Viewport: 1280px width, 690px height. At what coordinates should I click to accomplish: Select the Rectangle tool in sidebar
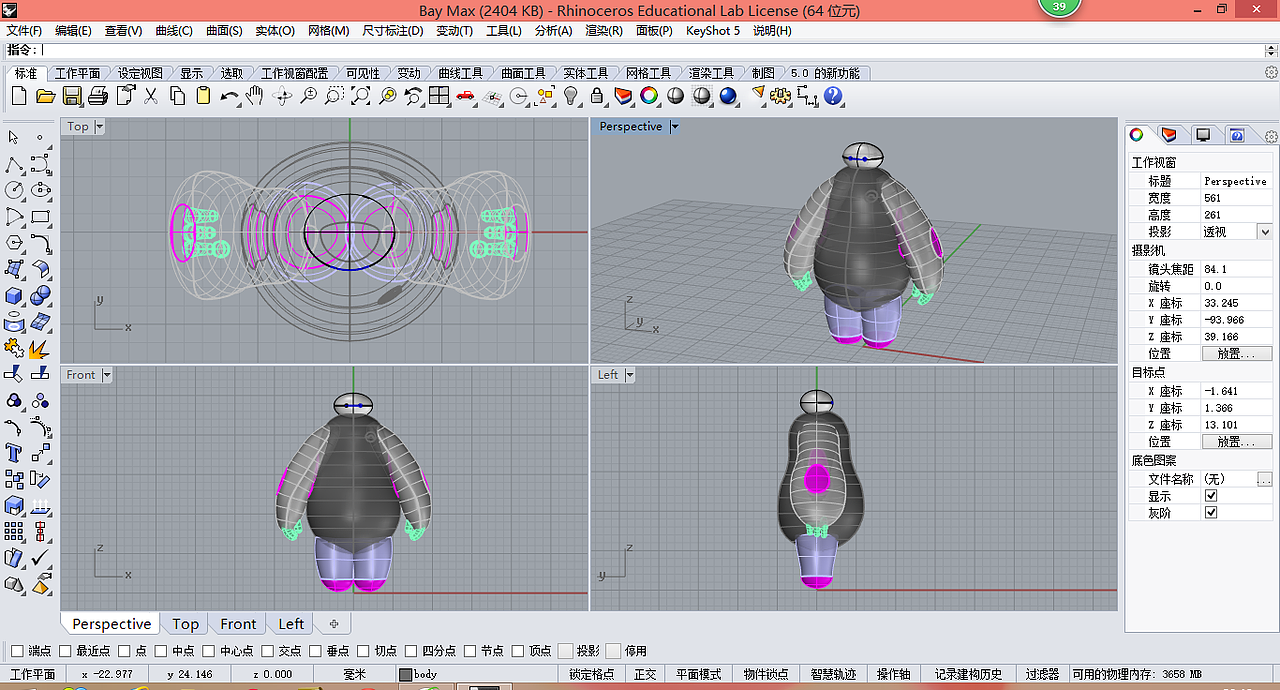[40, 216]
